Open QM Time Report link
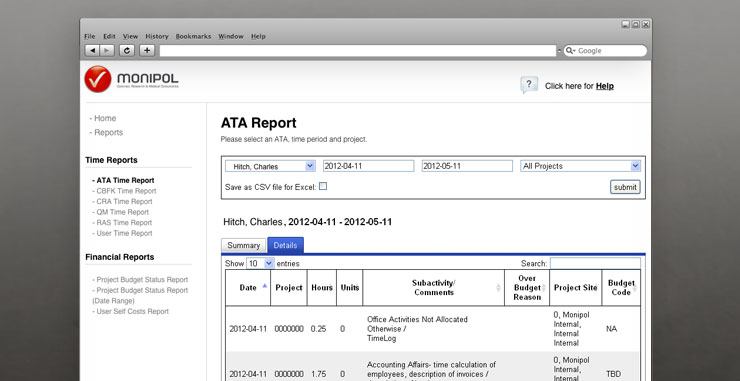The width and height of the screenshot is (740, 381). (x=120, y=212)
